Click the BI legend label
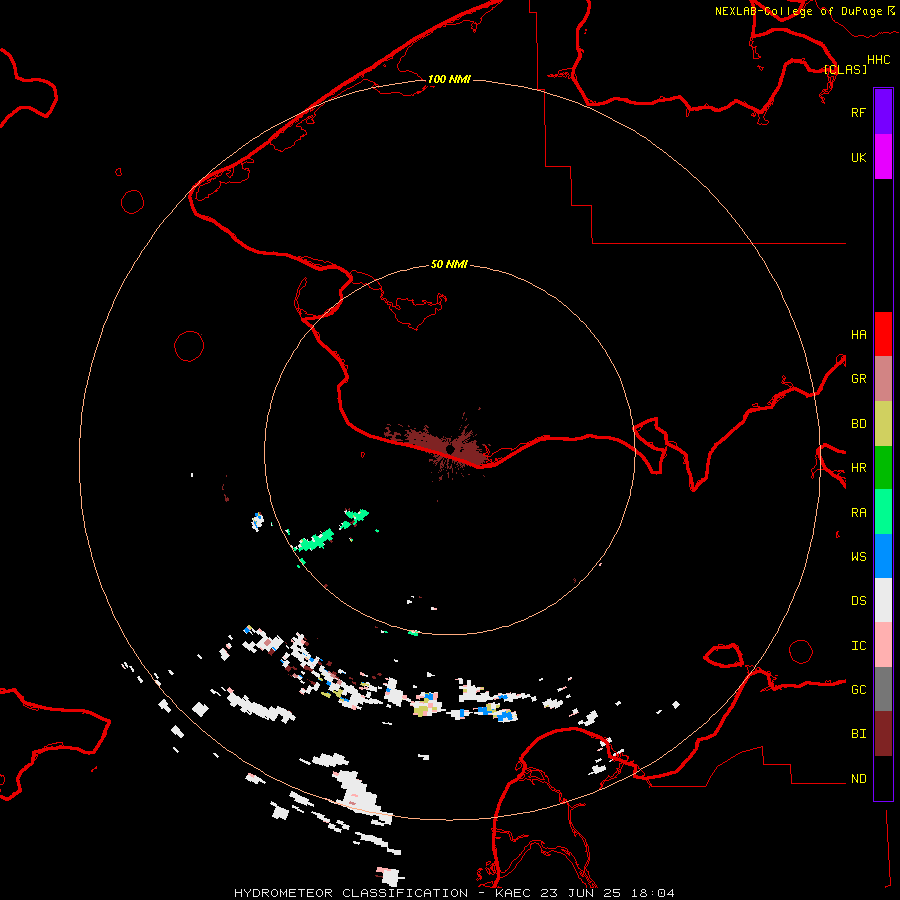This screenshot has width=900, height=900. [858, 734]
